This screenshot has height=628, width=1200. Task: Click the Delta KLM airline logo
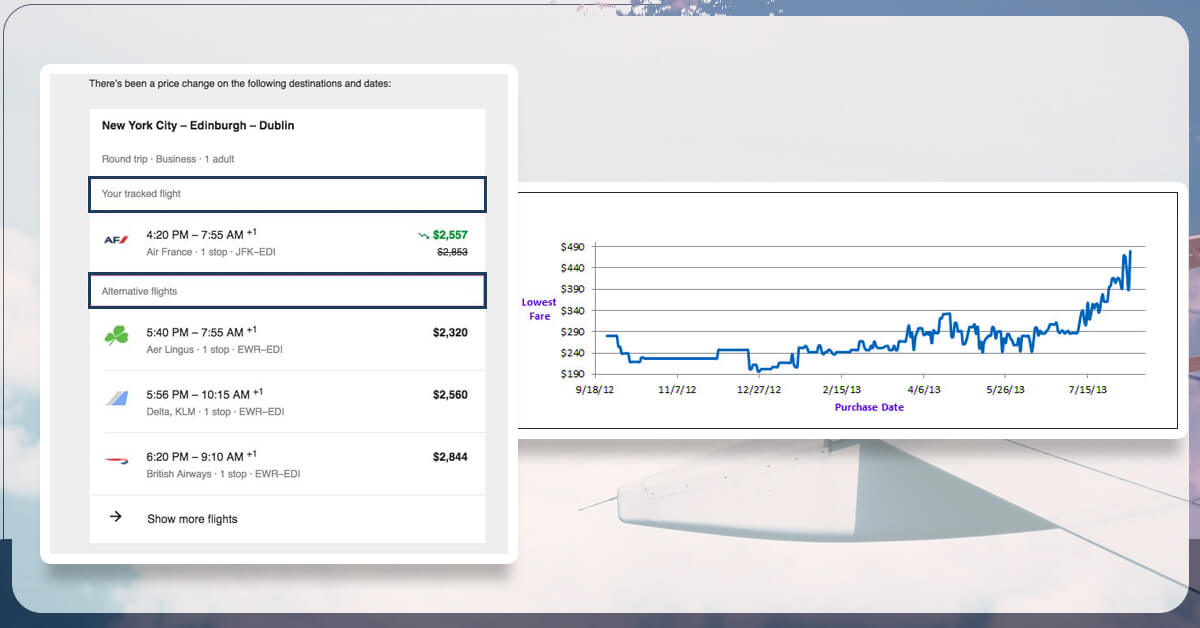point(116,399)
